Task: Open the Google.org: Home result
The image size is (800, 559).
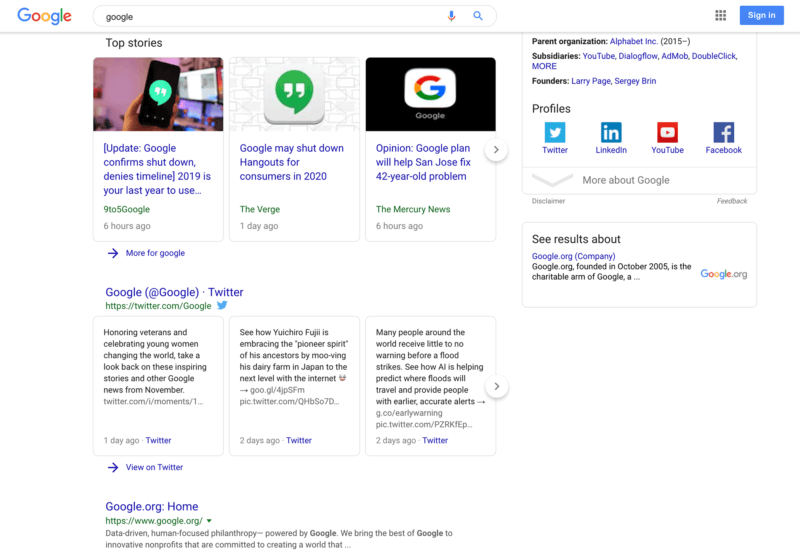Action: (x=152, y=506)
